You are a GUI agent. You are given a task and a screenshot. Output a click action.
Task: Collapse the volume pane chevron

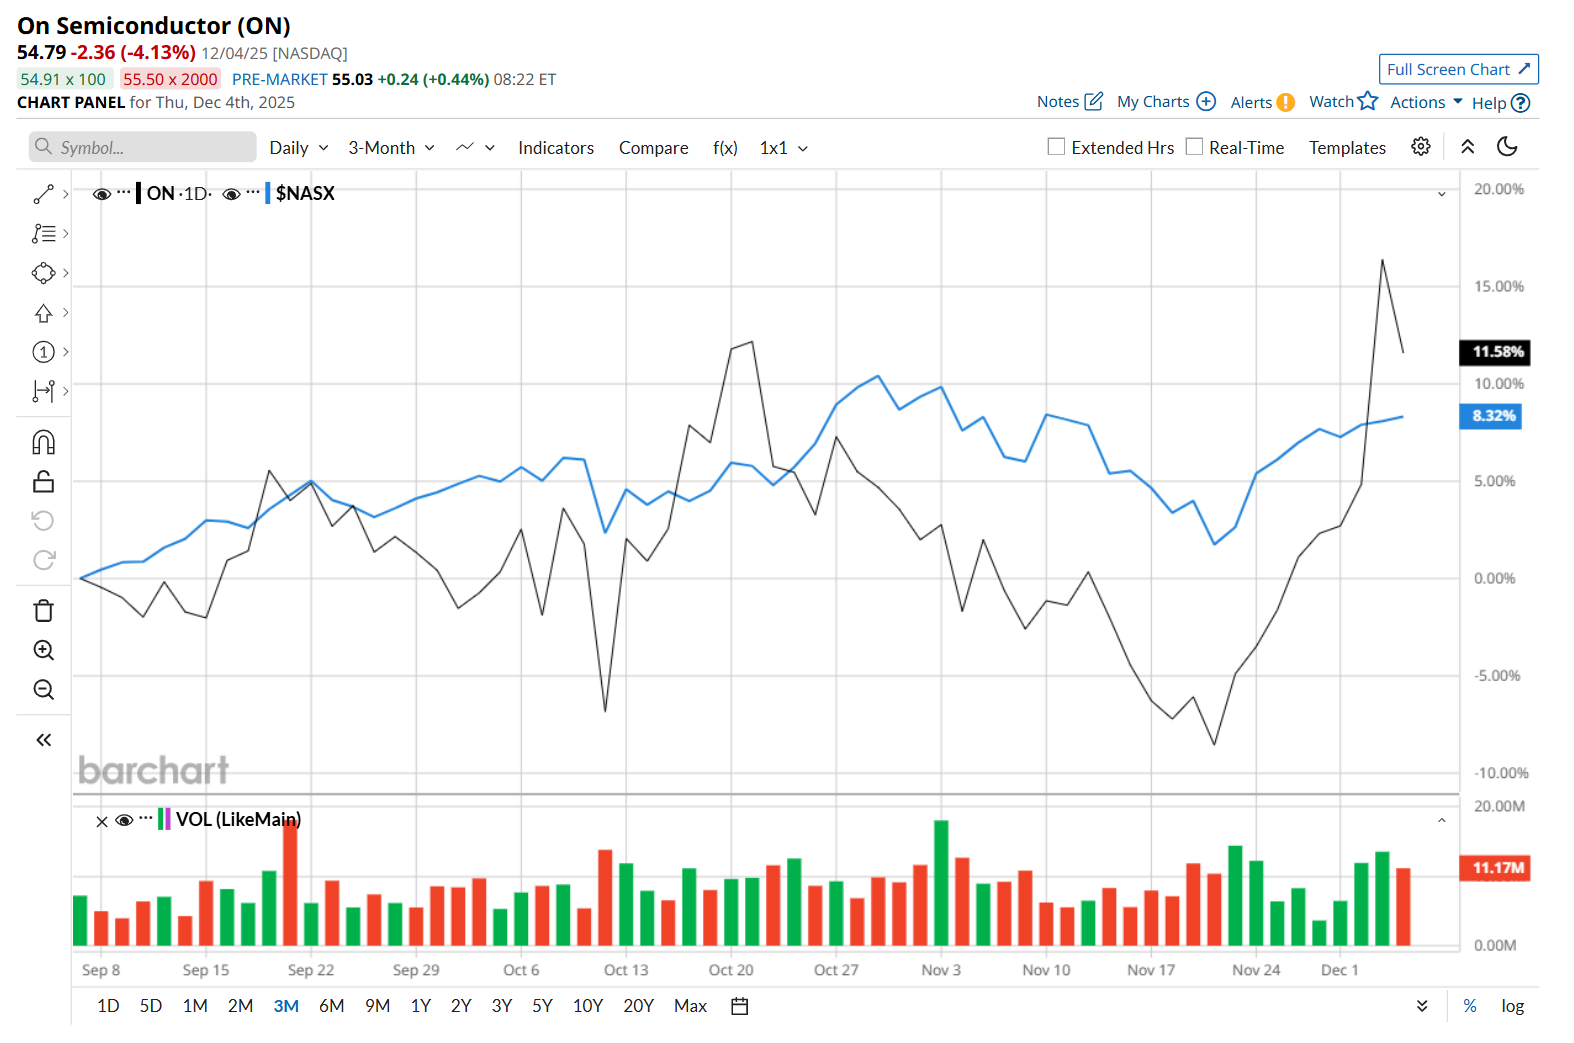pyautogui.click(x=1442, y=821)
